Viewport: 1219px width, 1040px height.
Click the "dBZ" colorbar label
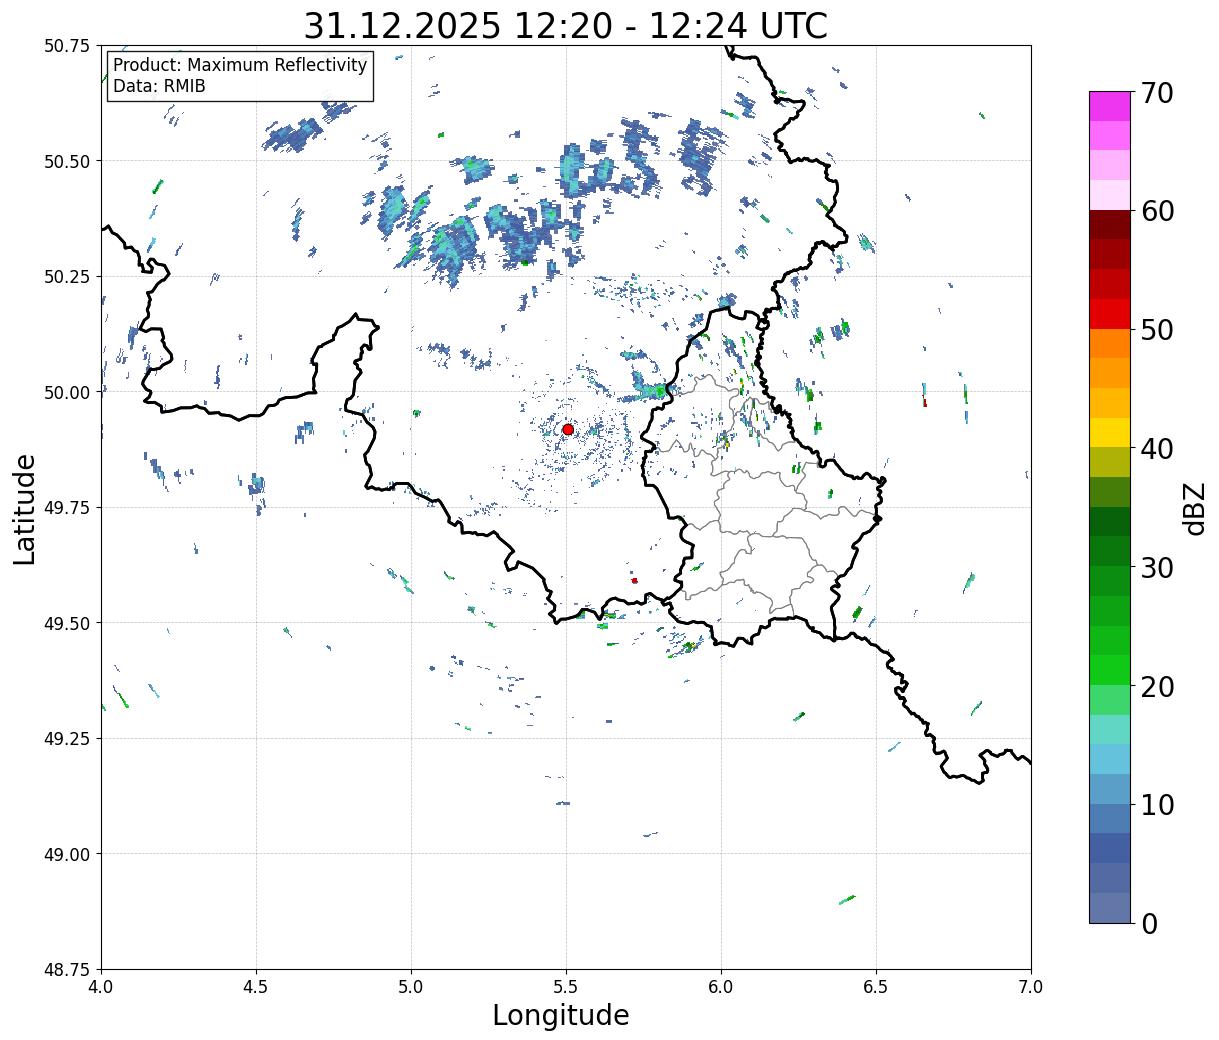pos(1194,508)
